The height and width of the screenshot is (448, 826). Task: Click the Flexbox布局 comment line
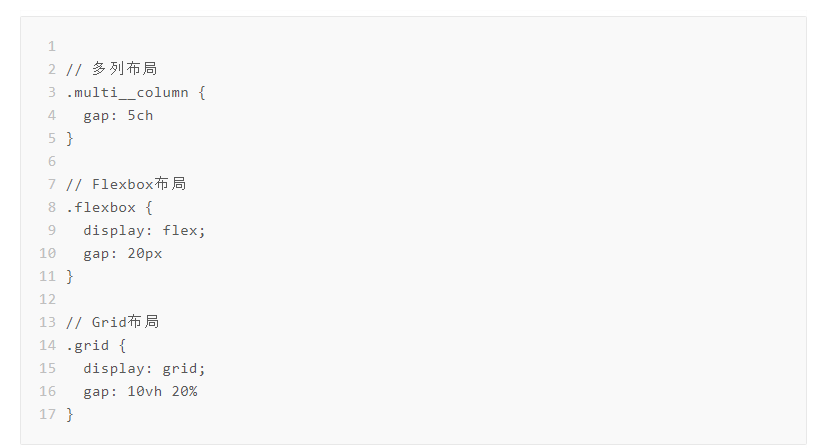click(126, 184)
